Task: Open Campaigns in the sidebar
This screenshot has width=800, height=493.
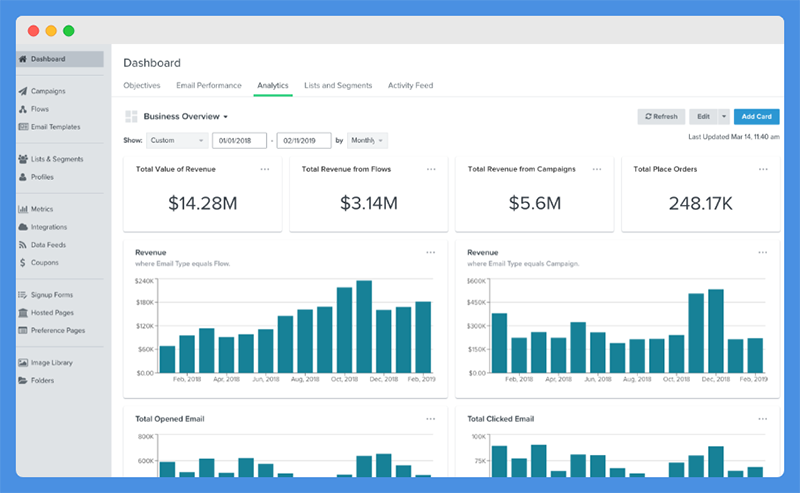Action: [x=48, y=91]
